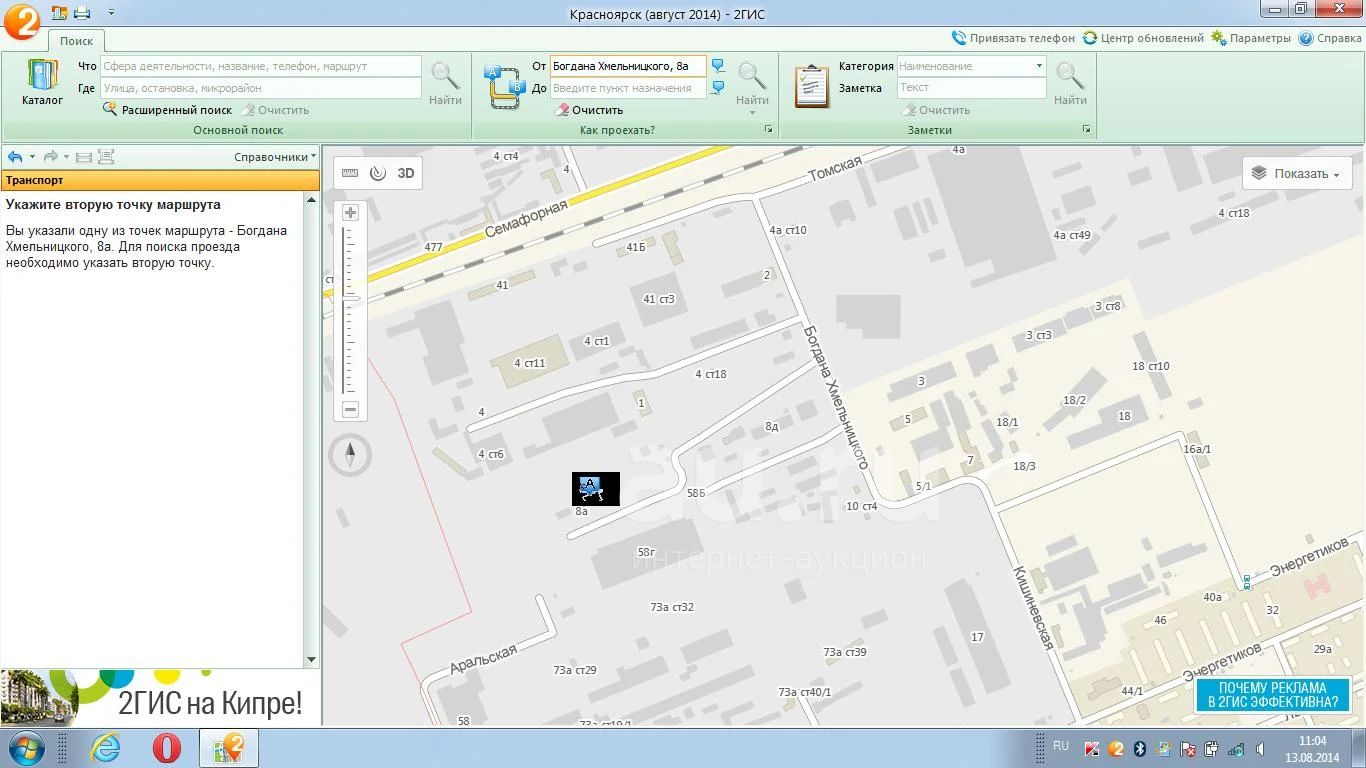Zoom in with the plus button
This screenshot has width=1366, height=768.
(x=350, y=212)
